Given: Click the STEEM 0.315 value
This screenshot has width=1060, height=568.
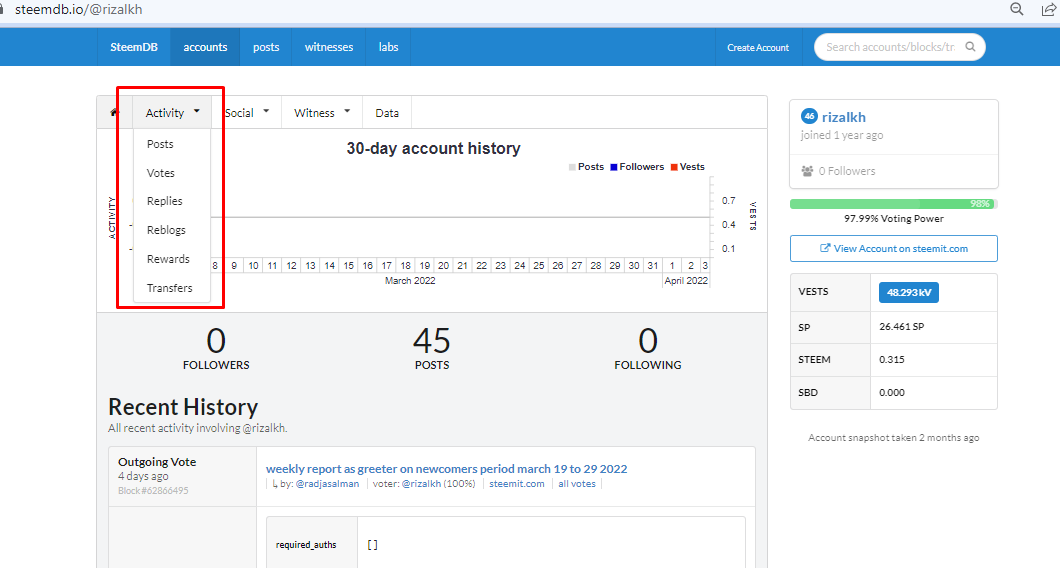Looking at the screenshot, I should point(892,359).
